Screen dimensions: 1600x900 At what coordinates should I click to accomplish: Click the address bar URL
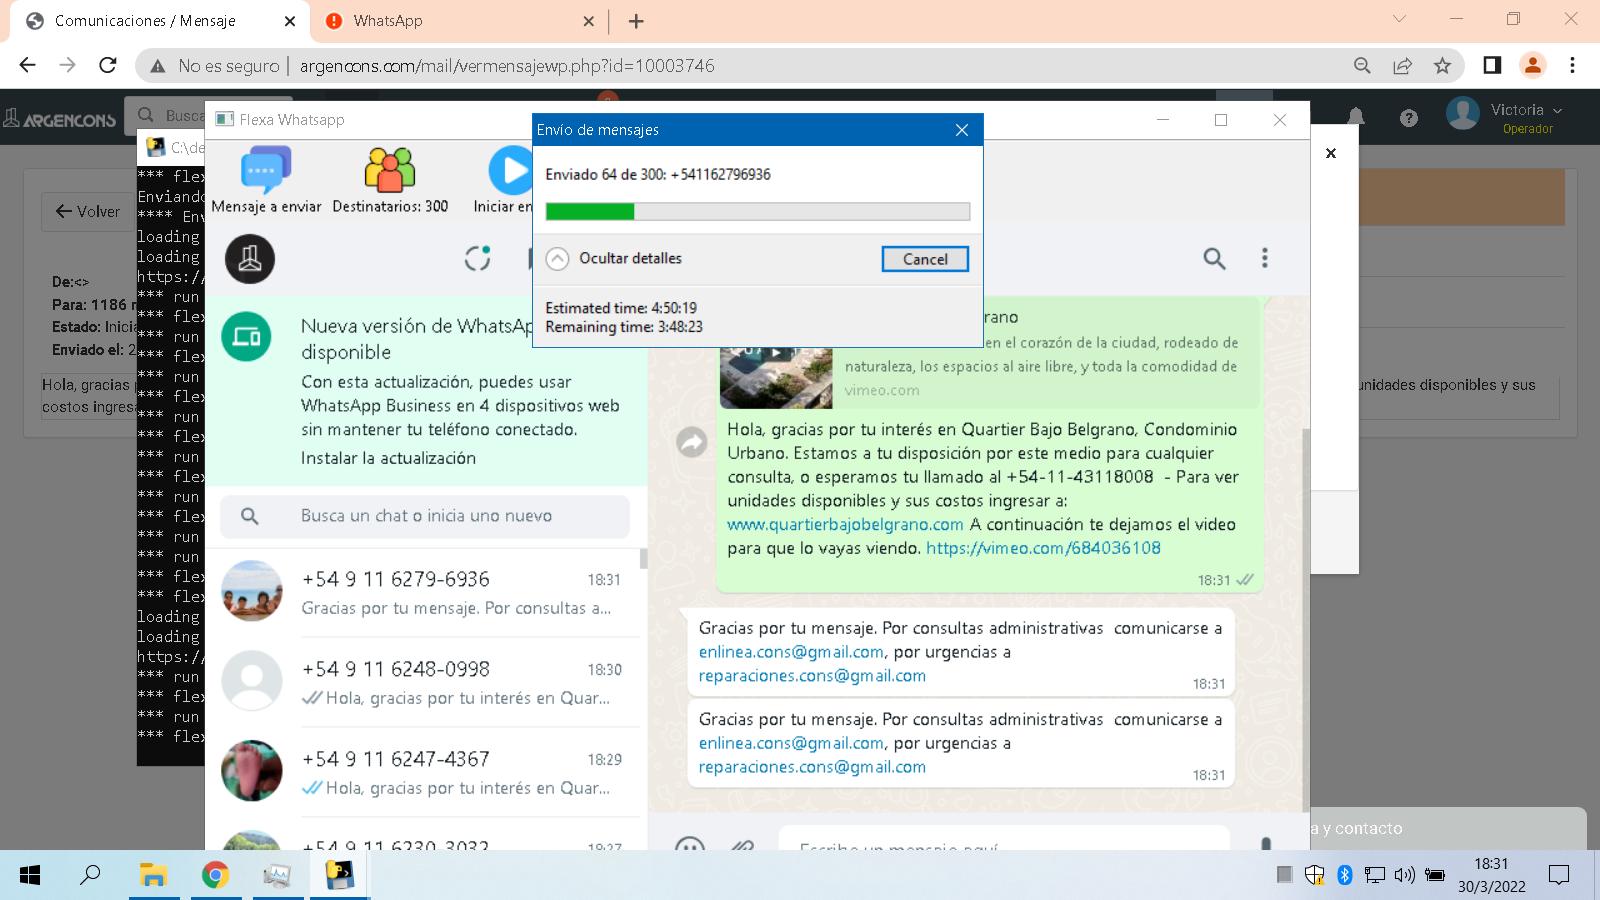pyautogui.click(x=507, y=66)
